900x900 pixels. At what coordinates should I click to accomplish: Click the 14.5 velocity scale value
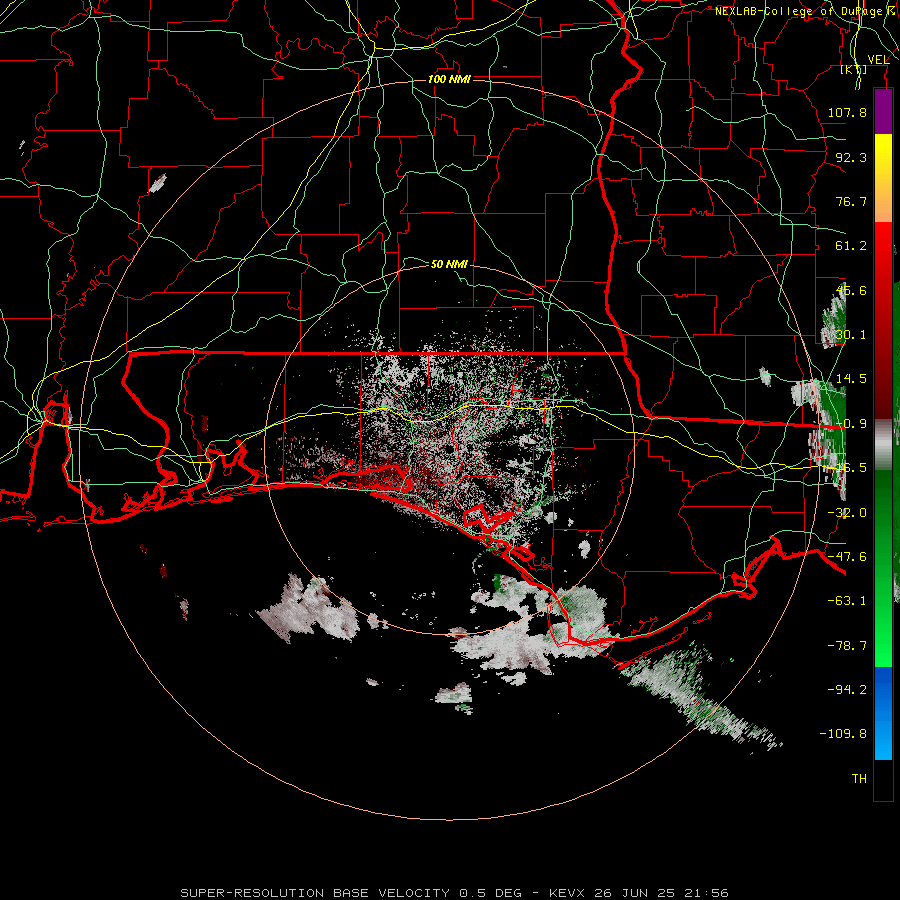click(x=851, y=379)
